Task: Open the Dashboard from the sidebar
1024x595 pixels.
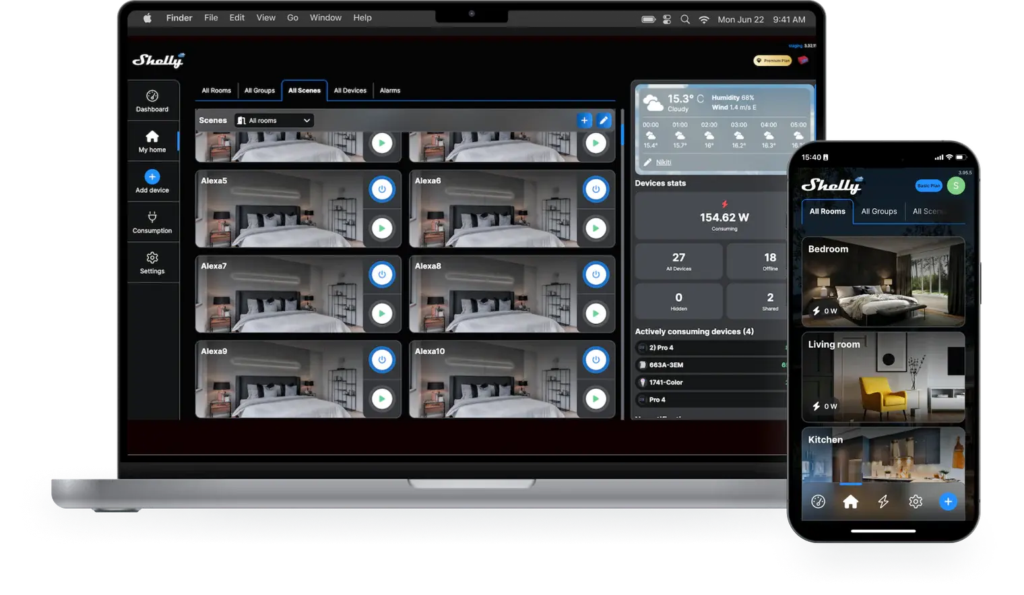Action: pyautogui.click(x=152, y=99)
